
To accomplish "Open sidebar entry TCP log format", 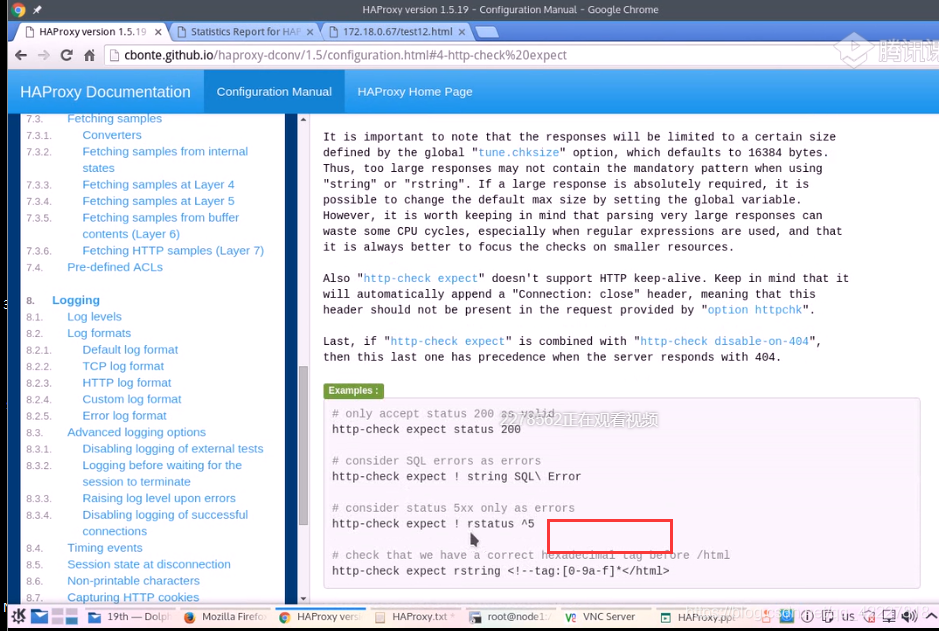I will pos(123,366).
